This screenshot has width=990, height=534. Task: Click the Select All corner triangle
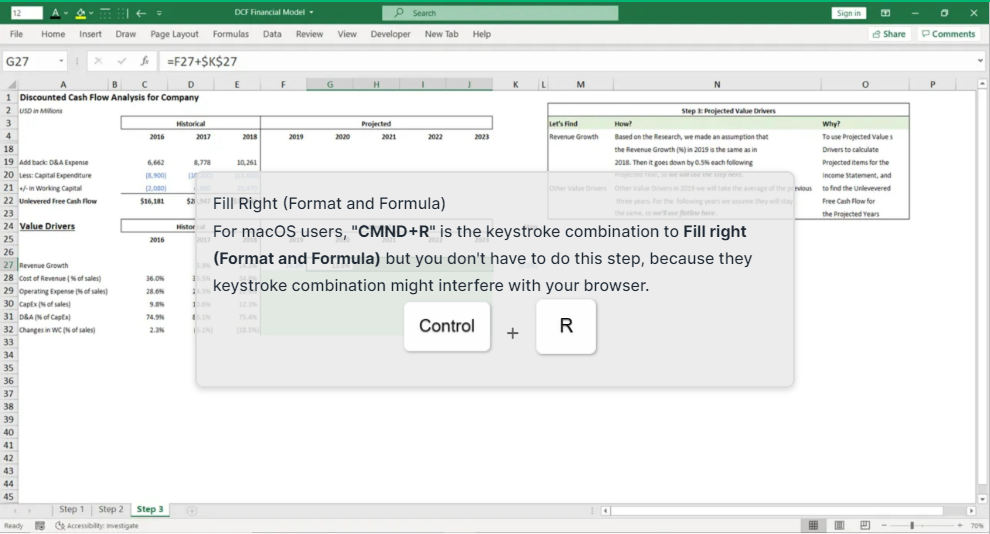(11, 84)
